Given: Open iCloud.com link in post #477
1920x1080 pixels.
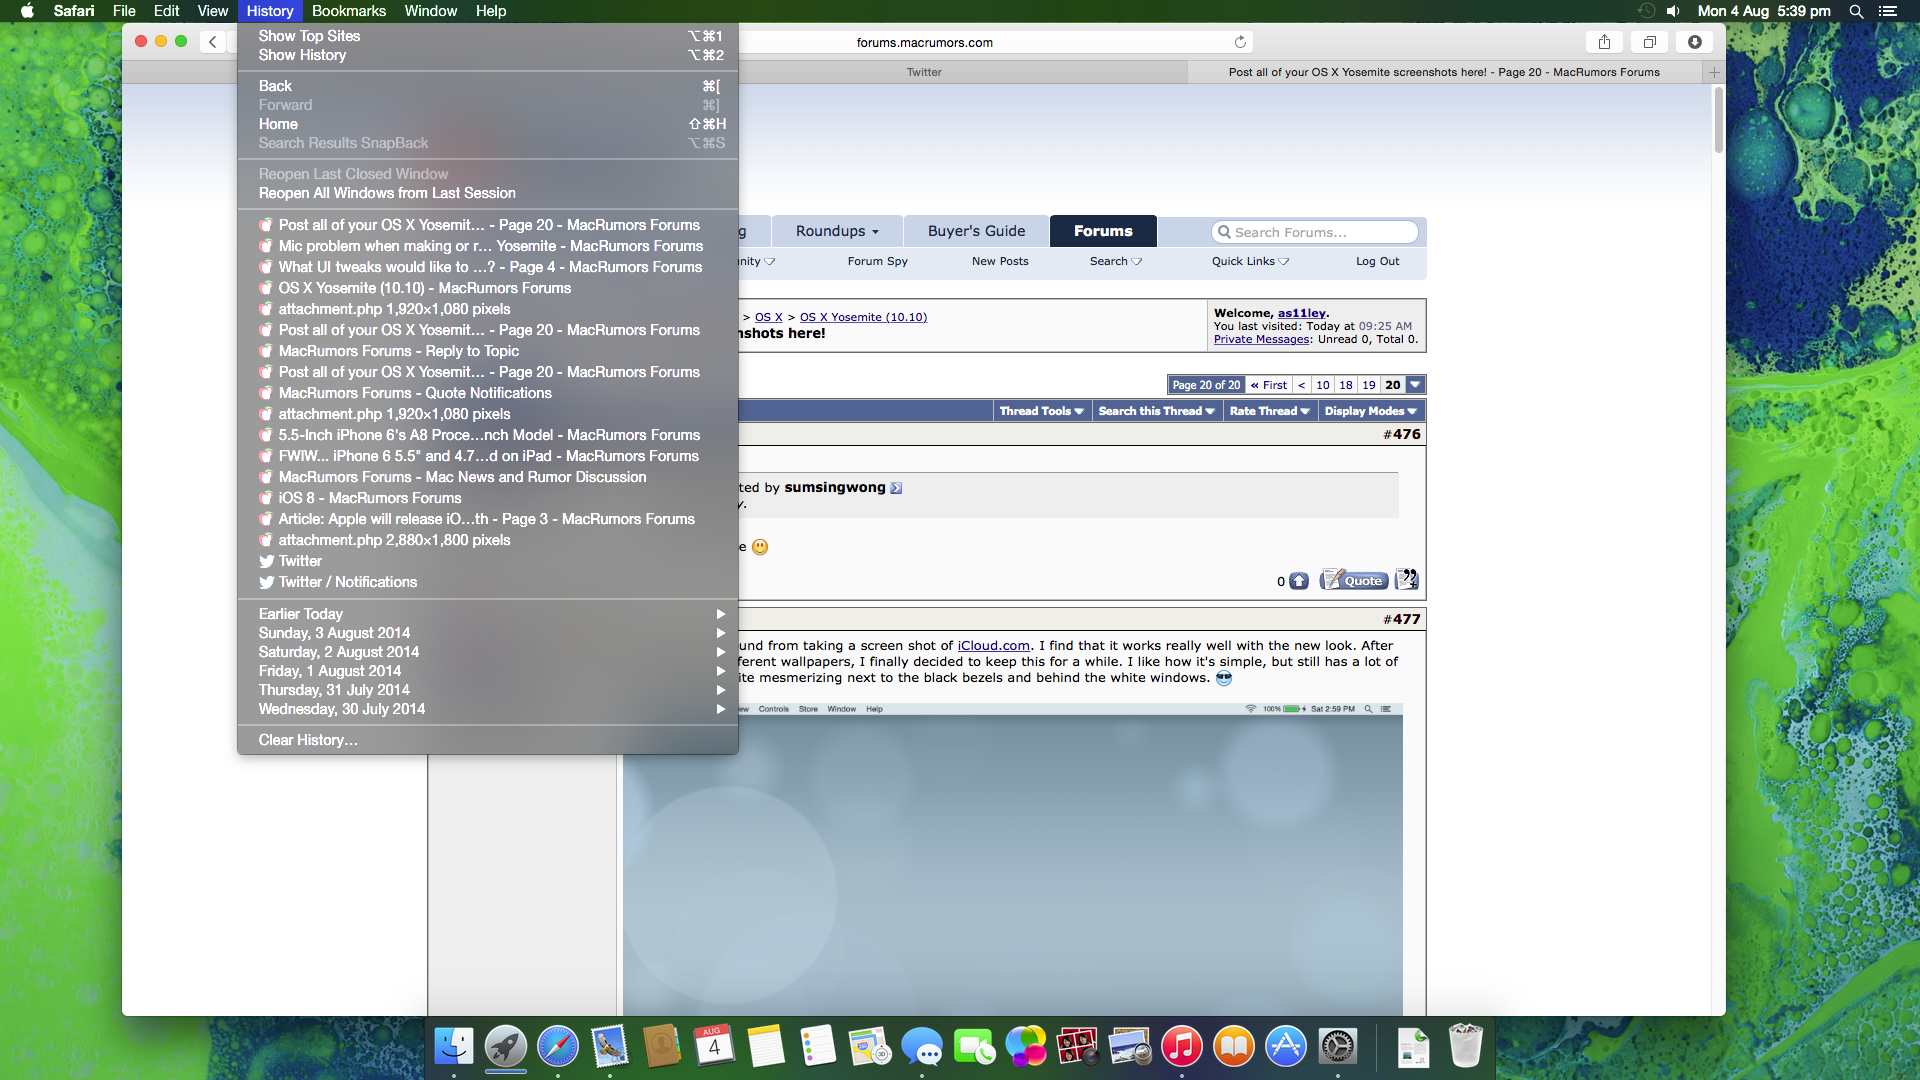Looking at the screenshot, I should click(993, 646).
